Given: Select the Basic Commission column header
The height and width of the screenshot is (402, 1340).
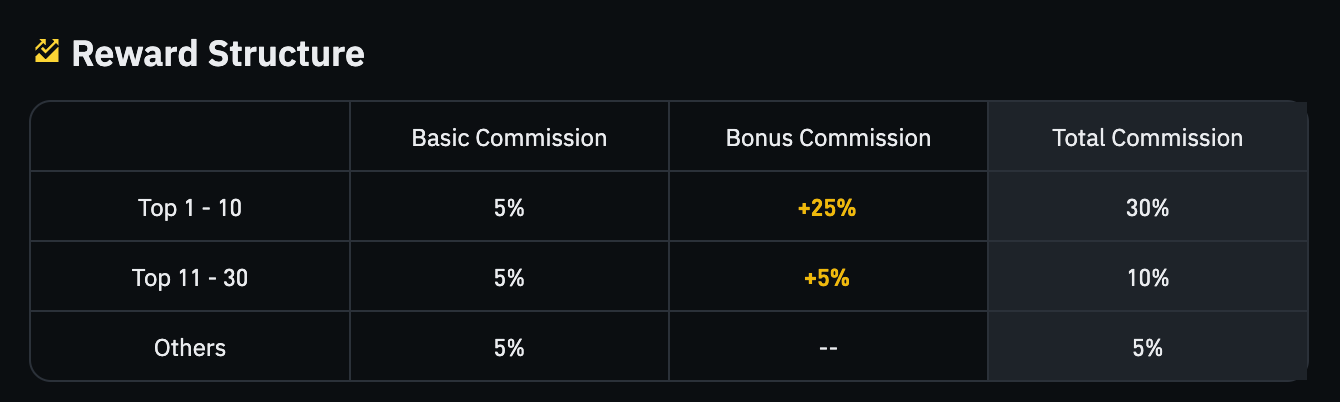Looking at the screenshot, I should coord(509,138).
